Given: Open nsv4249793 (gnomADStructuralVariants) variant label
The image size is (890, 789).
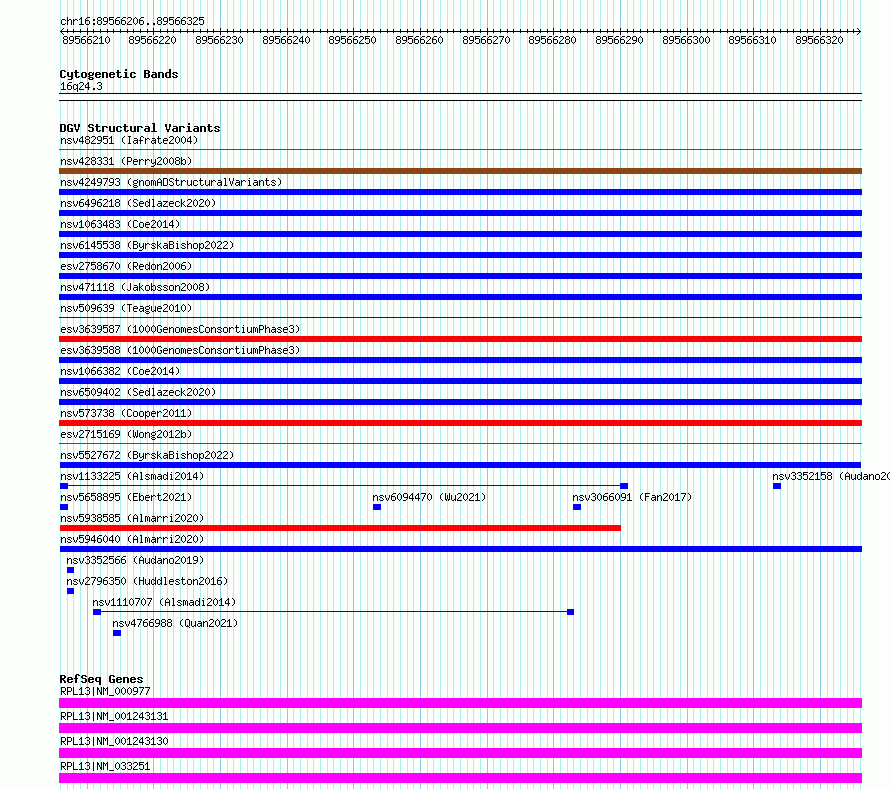Looking at the screenshot, I should (x=171, y=182).
